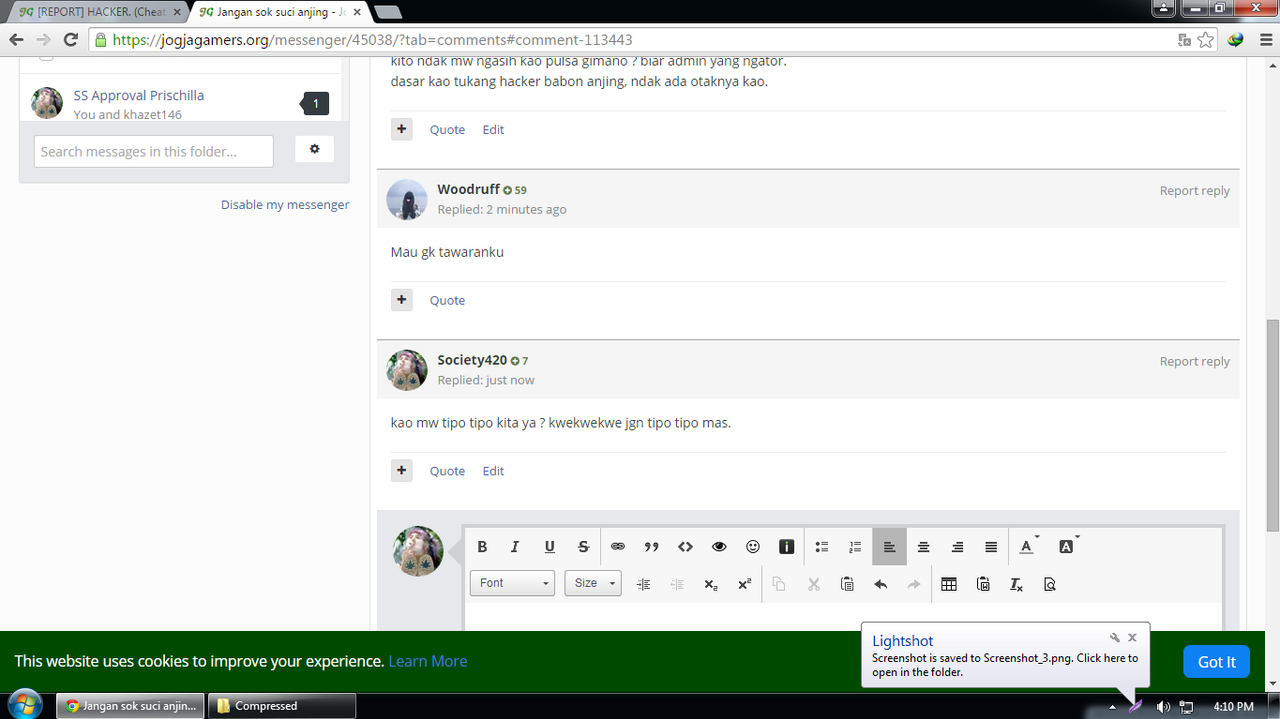Insert a link with the chain icon

618,547
